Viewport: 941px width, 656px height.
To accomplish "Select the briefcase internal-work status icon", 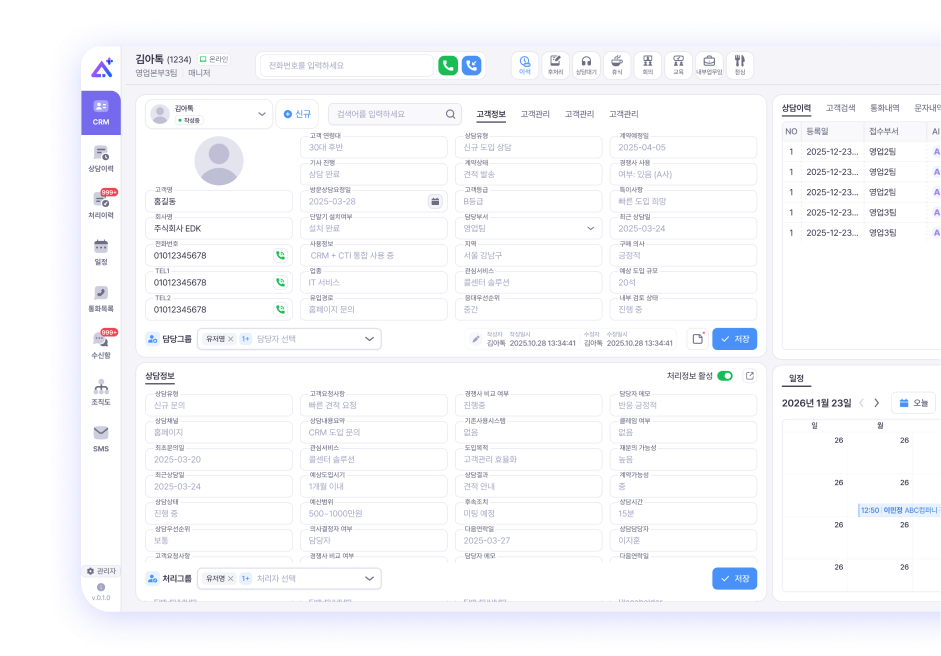I will click(x=709, y=65).
